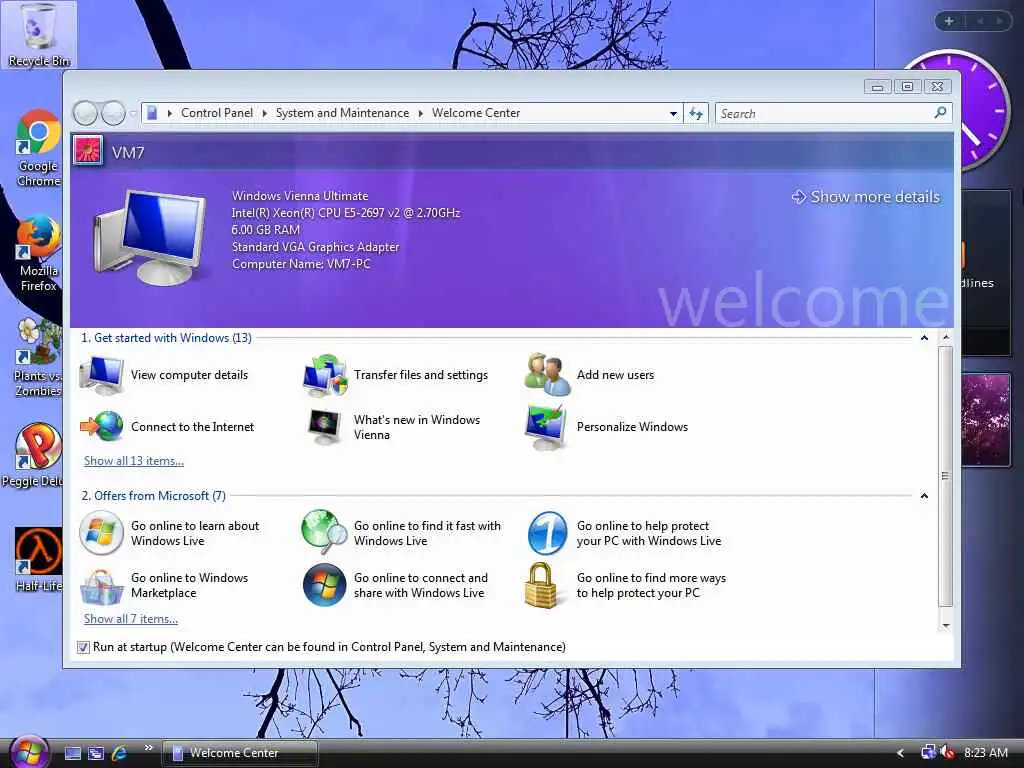This screenshot has height=768, width=1024.
Task: Show hidden tray icons arrow
Action: click(901, 753)
